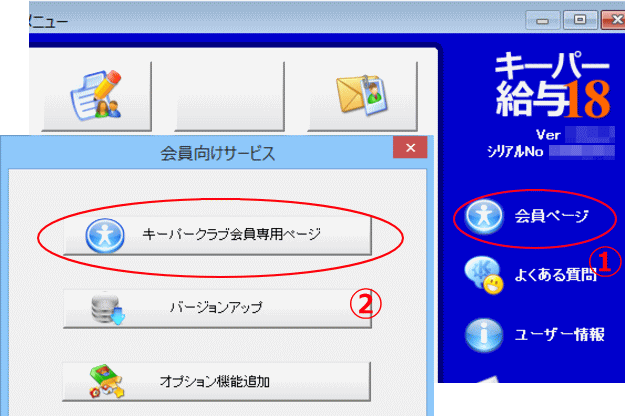Click the blue person icon beside 会員ページ
The image size is (625, 416).
(483, 216)
